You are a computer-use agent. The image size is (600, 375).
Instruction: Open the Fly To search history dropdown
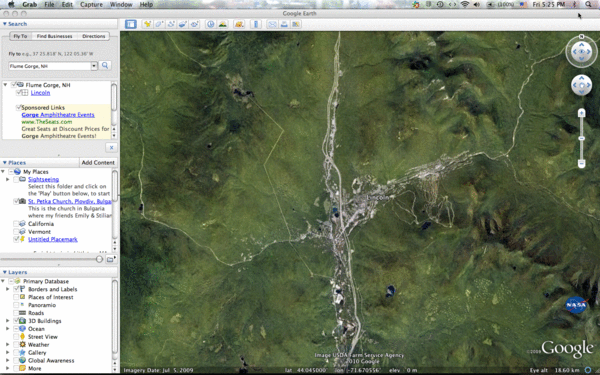(94, 66)
